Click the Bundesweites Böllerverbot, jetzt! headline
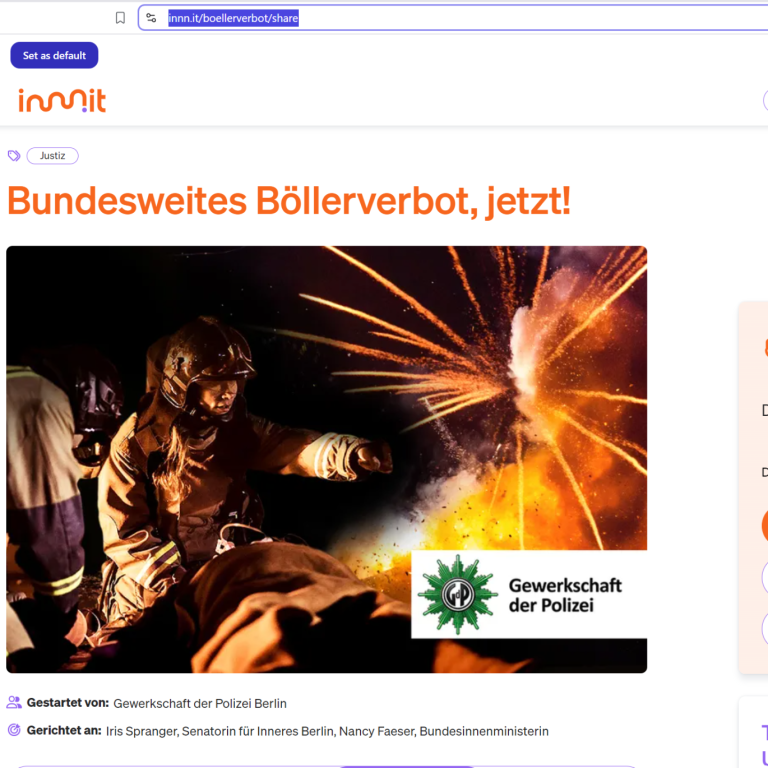Screen dimensions: 768x768 point(289,201)
